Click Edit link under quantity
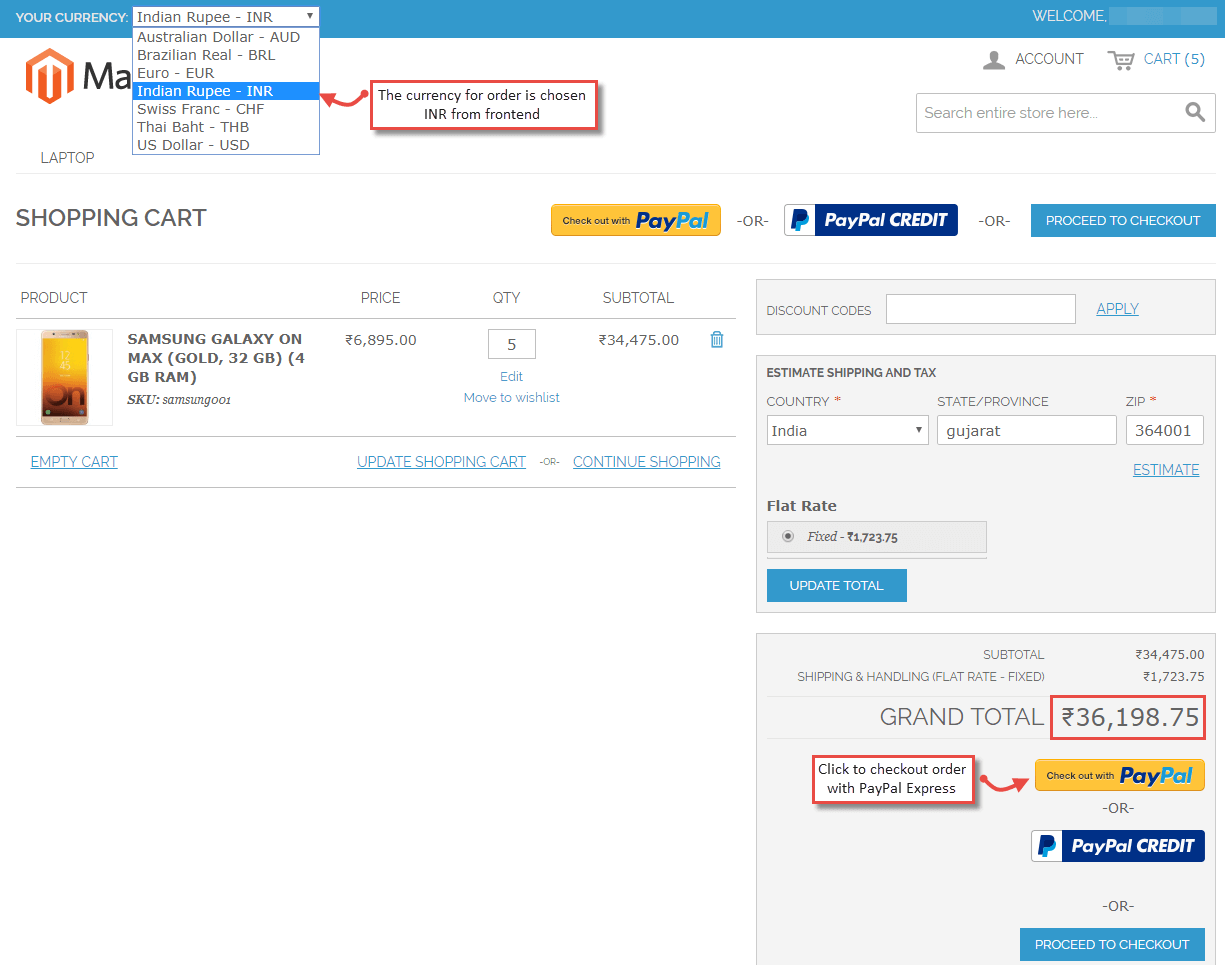Viewport: 1225px width, 965px height. (512, 377)
